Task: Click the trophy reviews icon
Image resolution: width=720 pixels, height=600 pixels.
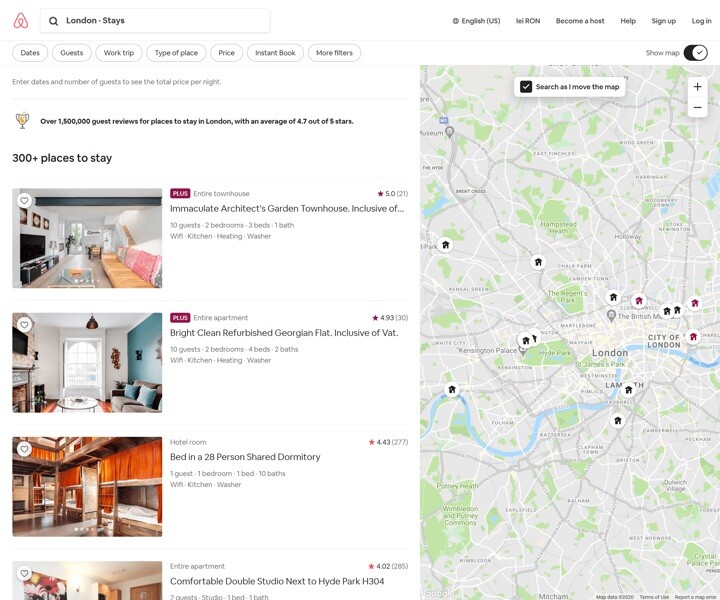Action: point(22,121)
